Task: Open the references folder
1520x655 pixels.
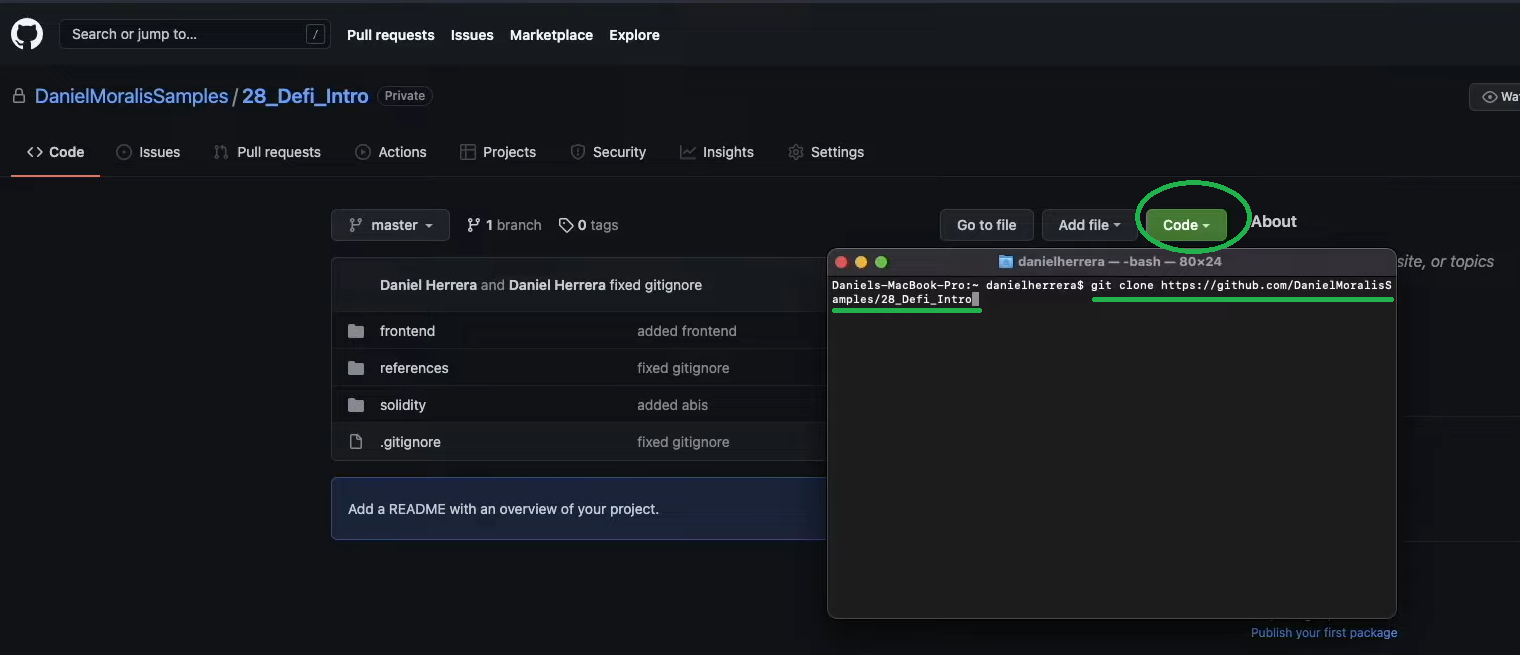Action: tap(414, 368)
